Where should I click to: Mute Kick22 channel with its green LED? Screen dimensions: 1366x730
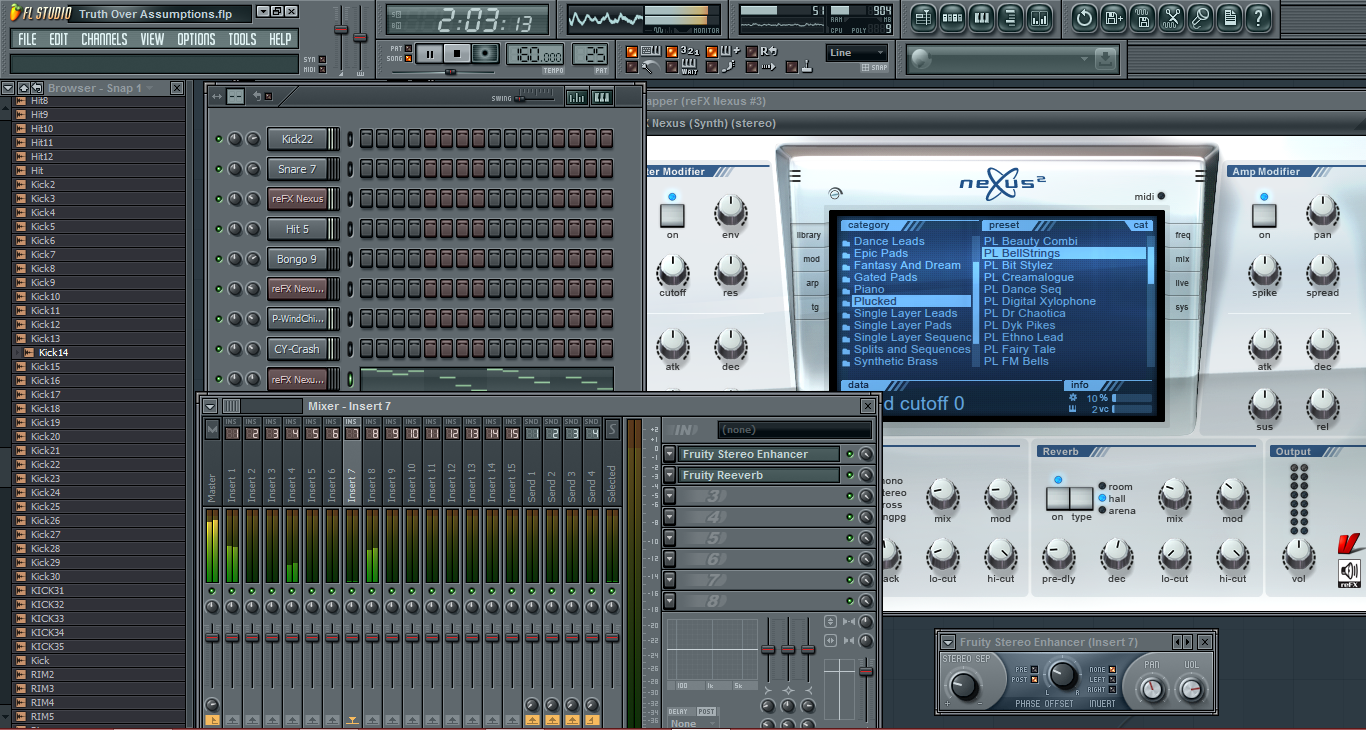pyautogui.click(x=219, y=139)
